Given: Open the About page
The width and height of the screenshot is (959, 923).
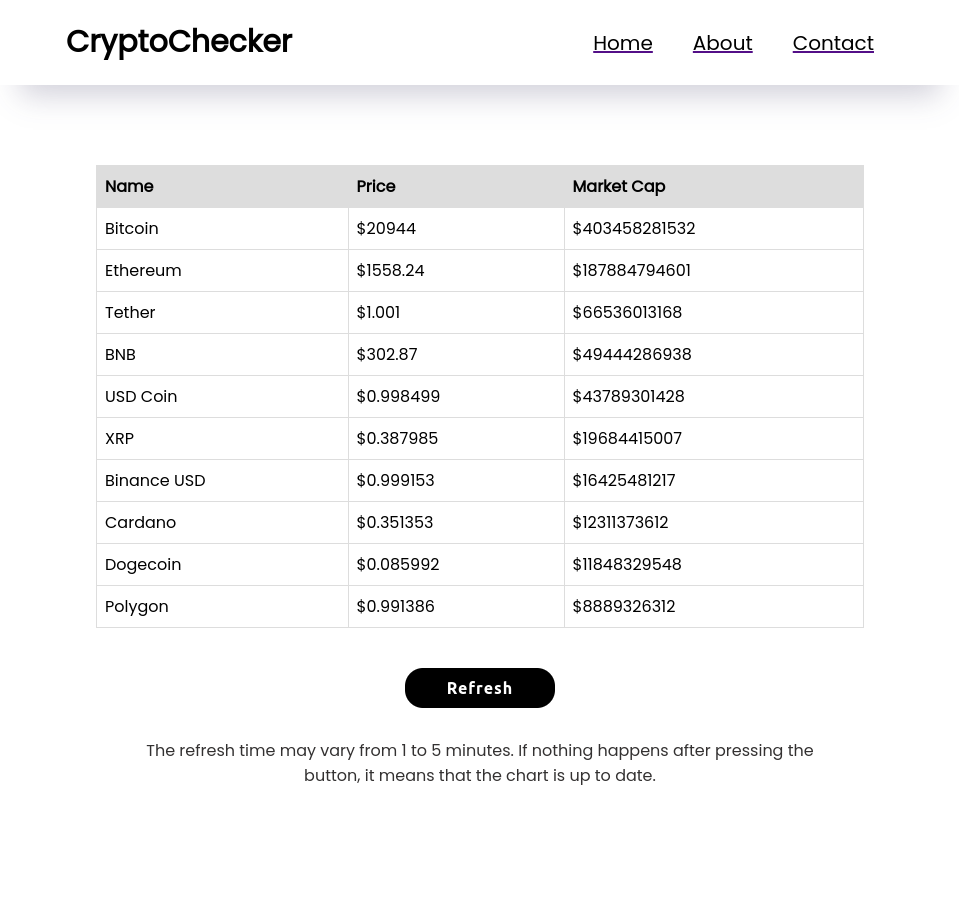Looking at the screenshot, I should (722, 43).
